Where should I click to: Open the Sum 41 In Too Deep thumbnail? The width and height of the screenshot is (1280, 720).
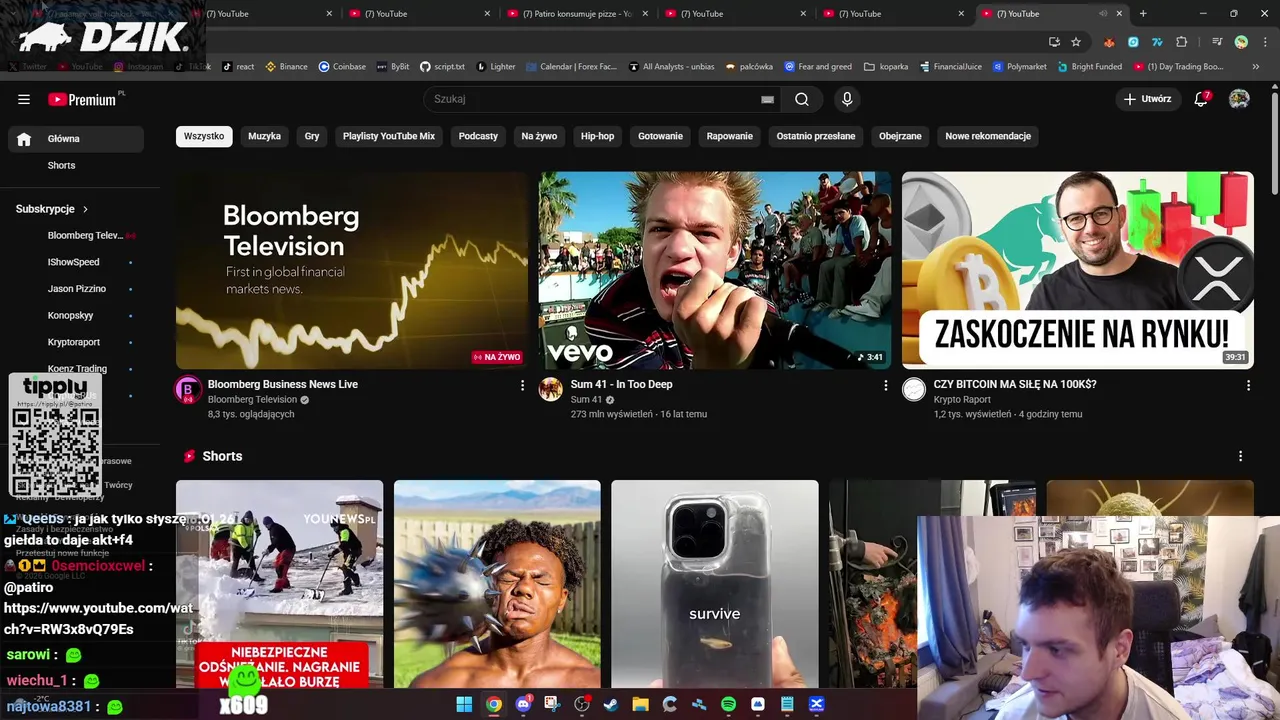click(715, 270)
